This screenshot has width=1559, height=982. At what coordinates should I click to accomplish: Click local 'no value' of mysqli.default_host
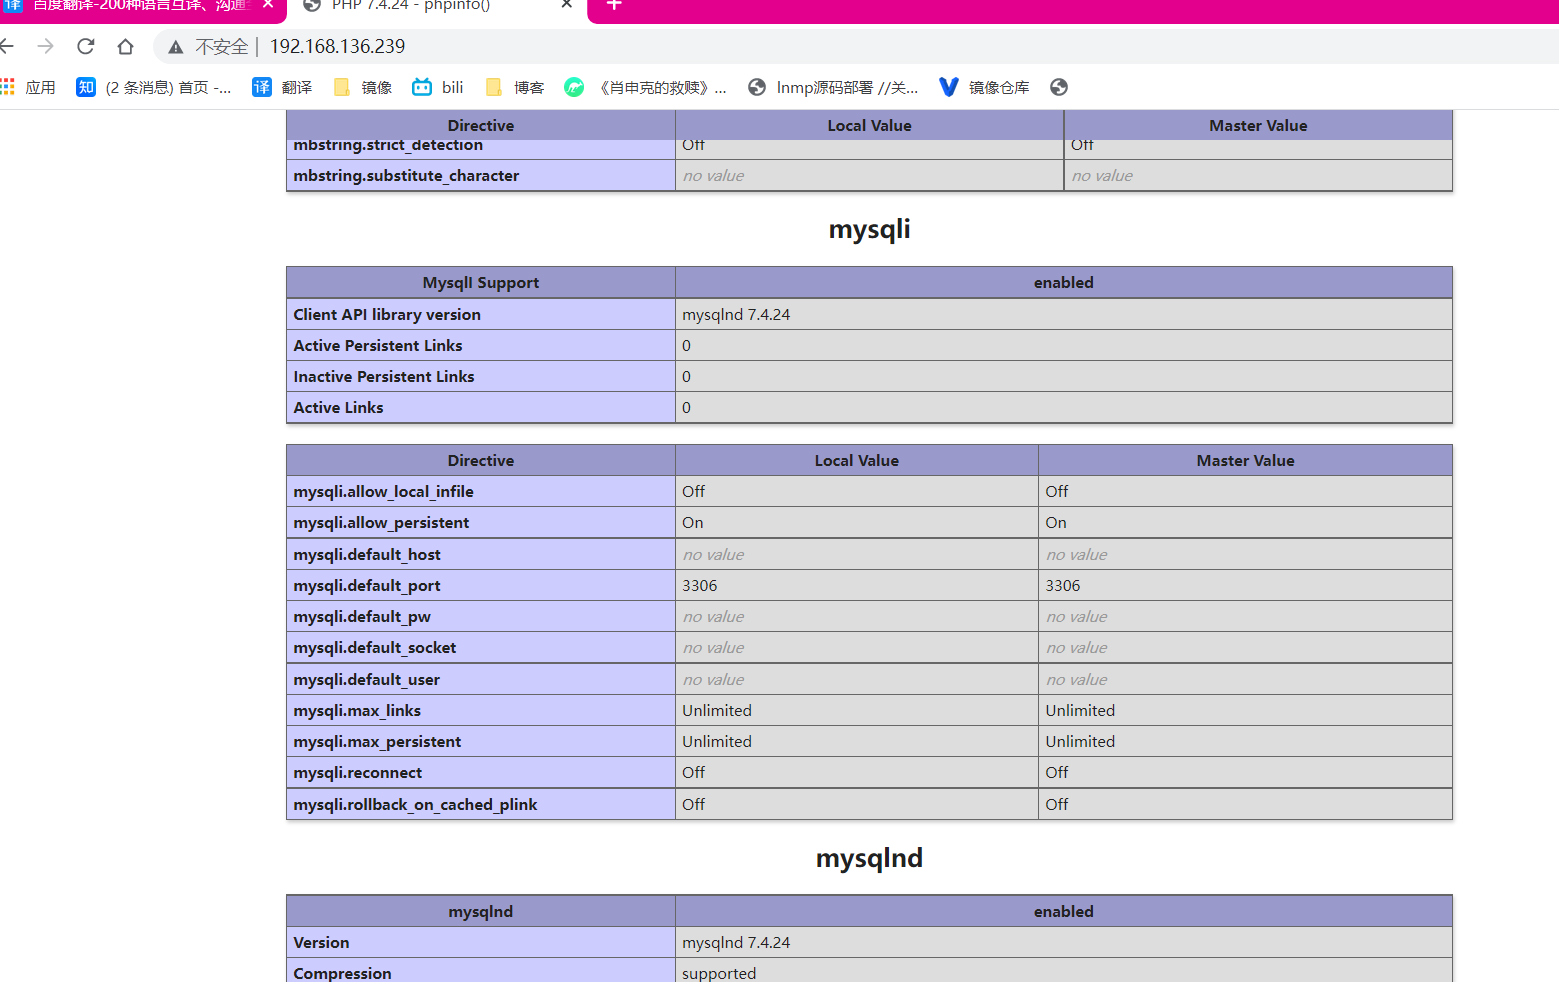(x=713, y=554)
